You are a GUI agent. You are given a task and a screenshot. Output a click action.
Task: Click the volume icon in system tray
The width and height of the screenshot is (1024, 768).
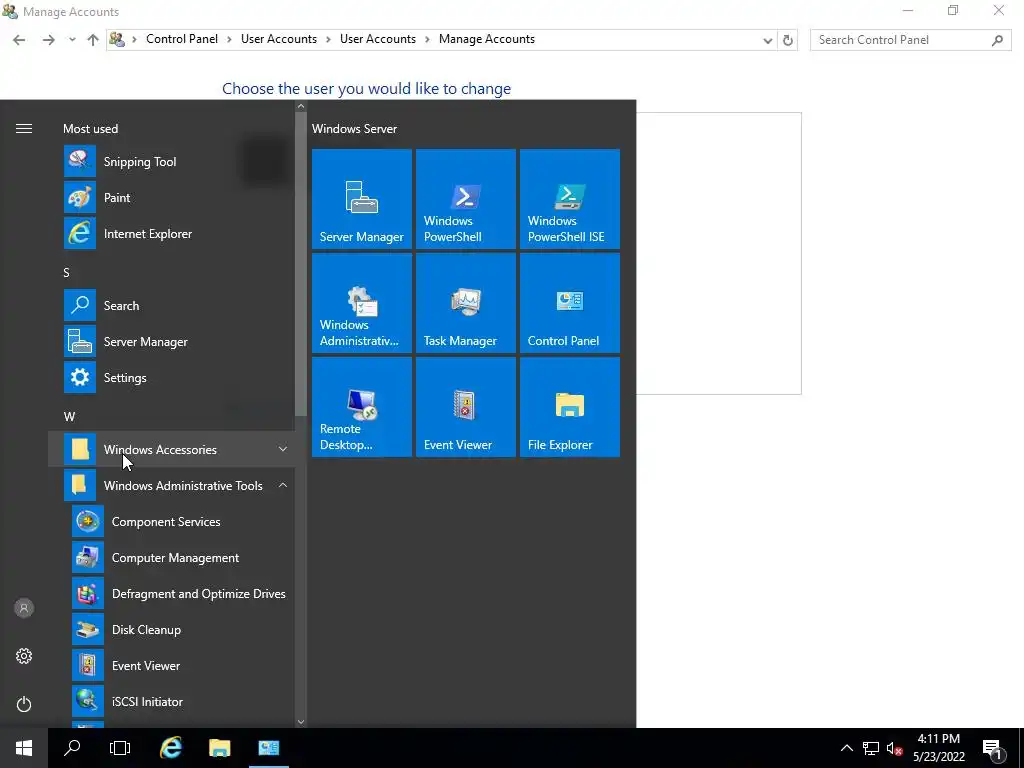click(894, 748)
